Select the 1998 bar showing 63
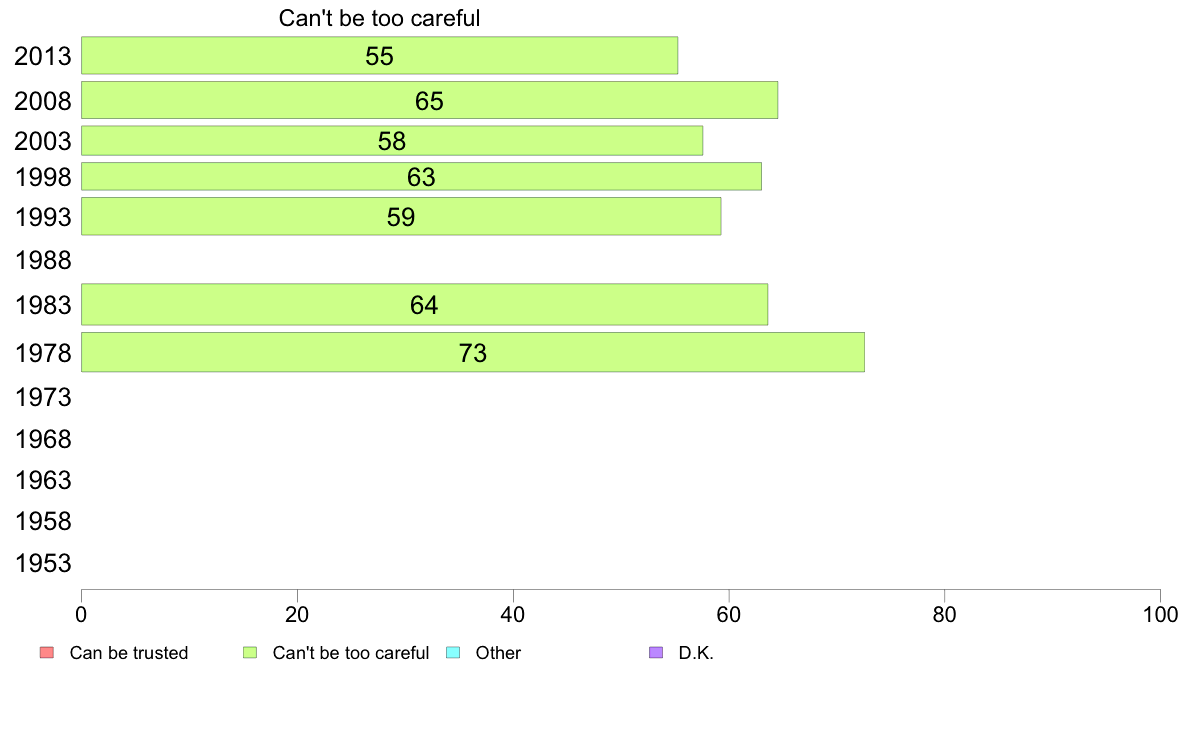Image resolution: width=1188 pixels, height=736 pixels. 421,177
